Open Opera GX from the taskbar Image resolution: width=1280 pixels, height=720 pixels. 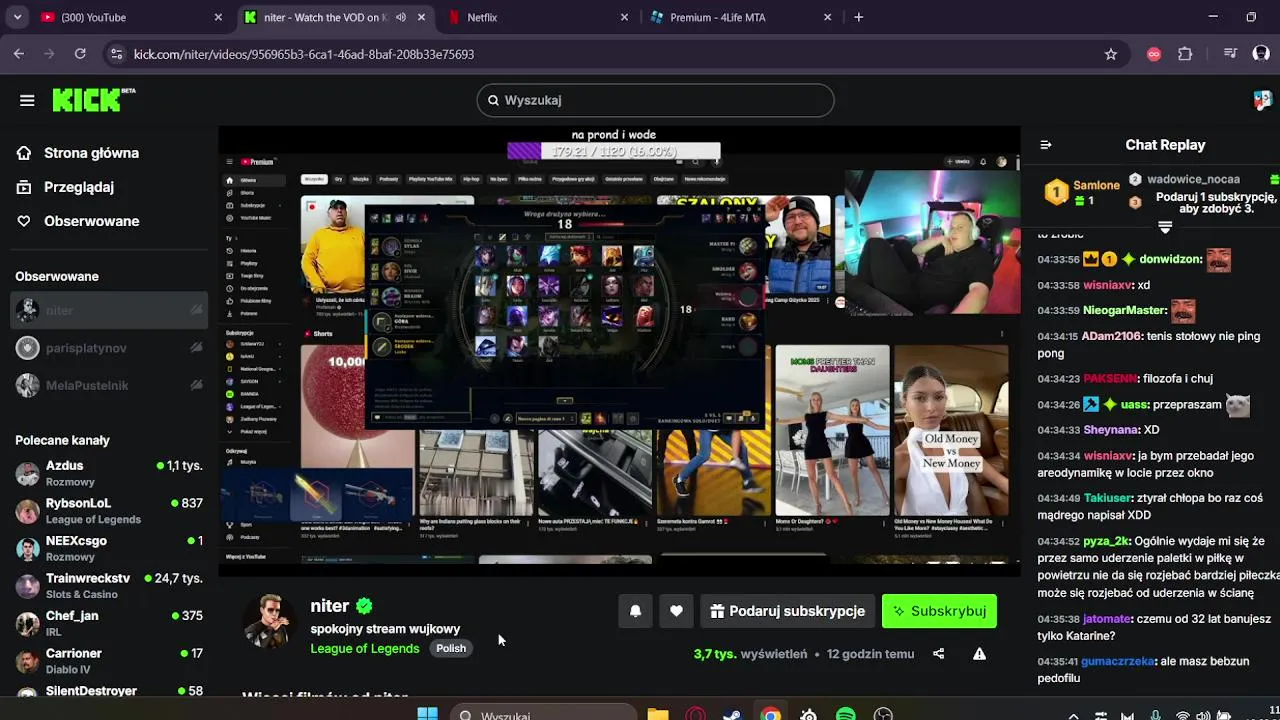point(695,714)
